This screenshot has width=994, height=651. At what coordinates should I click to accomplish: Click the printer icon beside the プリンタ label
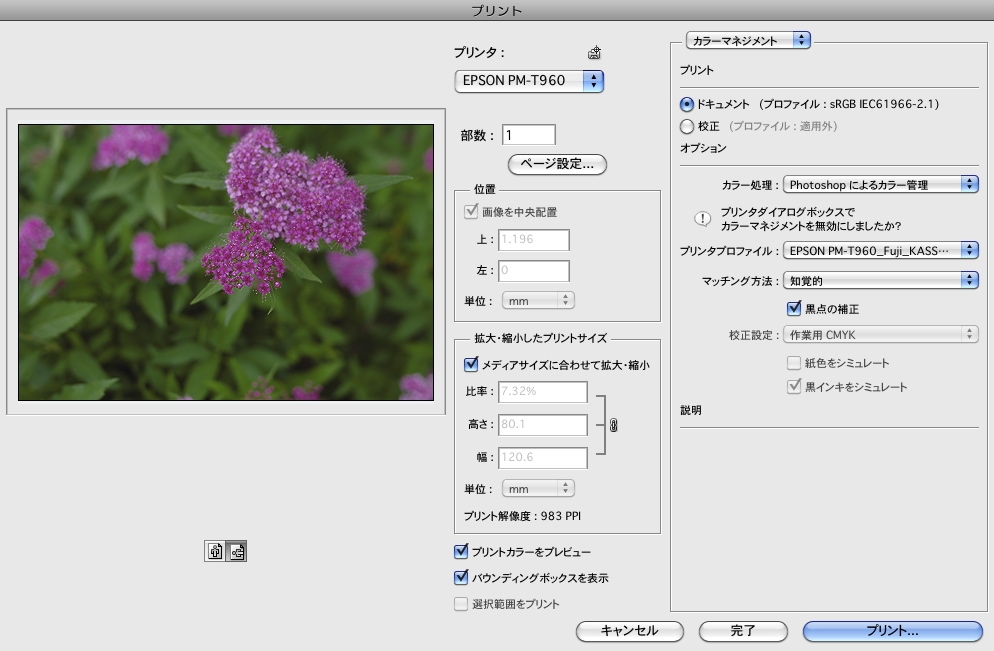point(594,53)
